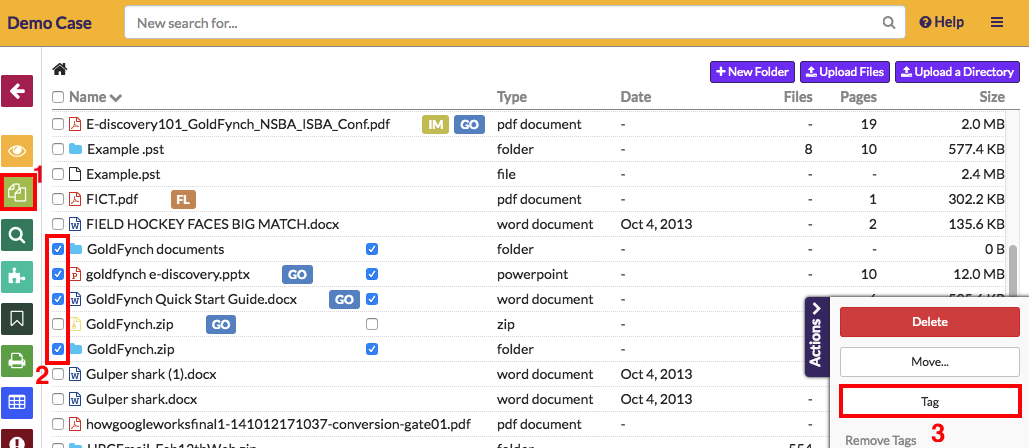Check the GoldFynch.zip zip file left checkbox
This screenshot has height=448, width=1029.
[58, 323]
